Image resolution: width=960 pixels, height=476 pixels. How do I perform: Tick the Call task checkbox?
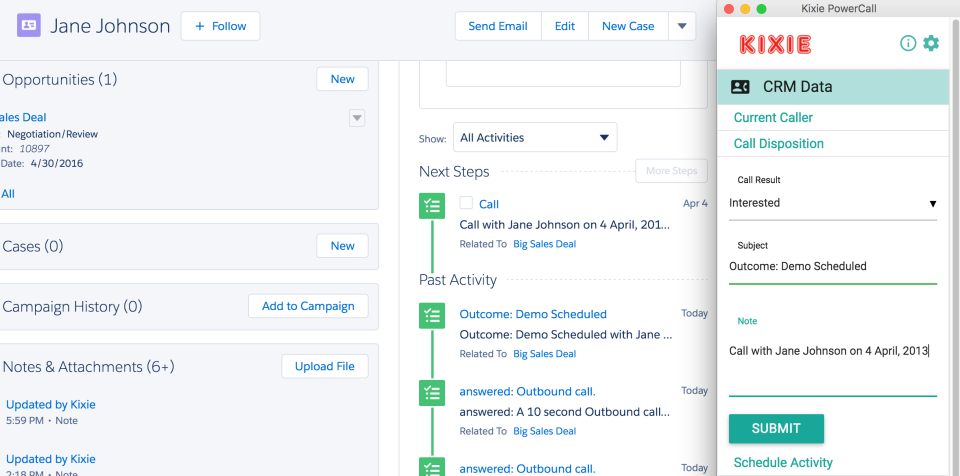click(467, 203)
